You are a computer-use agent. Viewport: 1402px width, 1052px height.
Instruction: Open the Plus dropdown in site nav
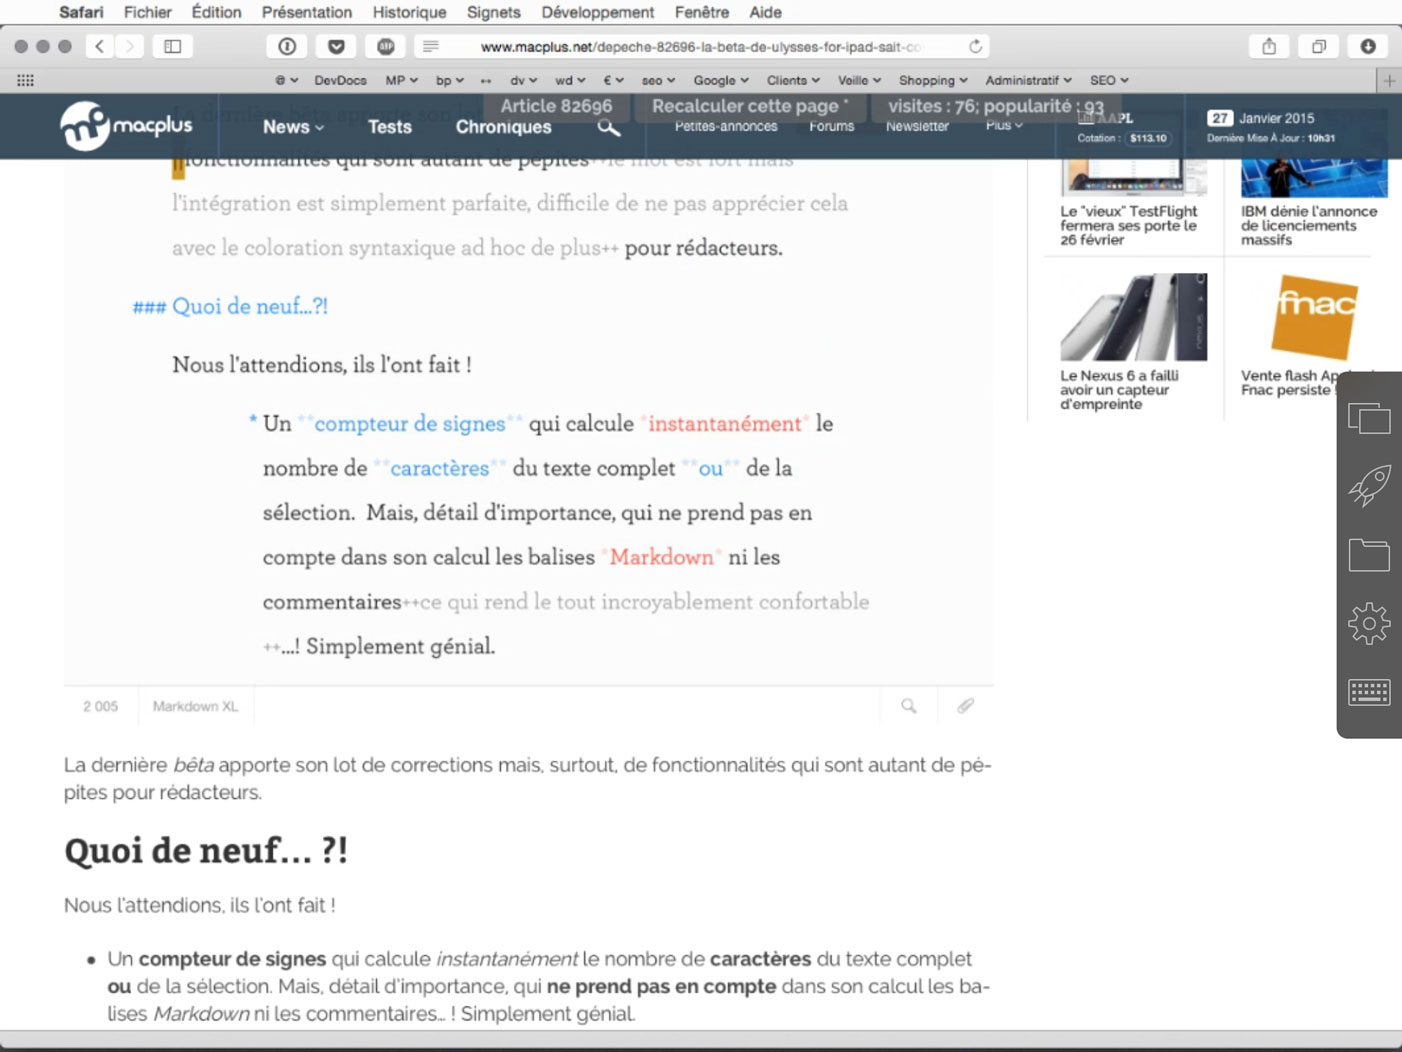(1004, 126)
